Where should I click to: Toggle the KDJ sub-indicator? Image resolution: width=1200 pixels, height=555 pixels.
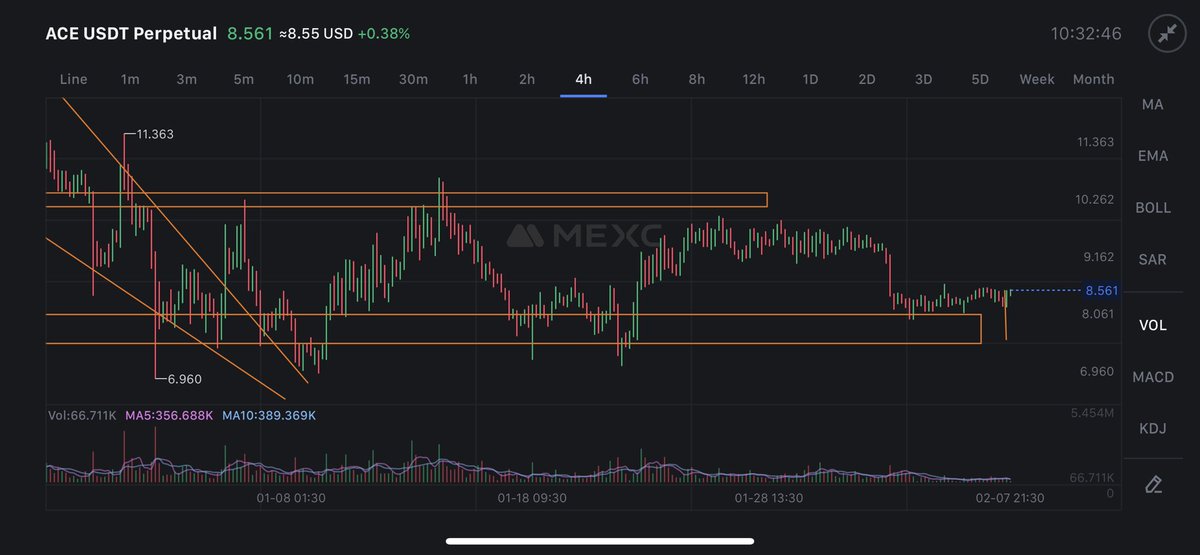pos(1153,429)
